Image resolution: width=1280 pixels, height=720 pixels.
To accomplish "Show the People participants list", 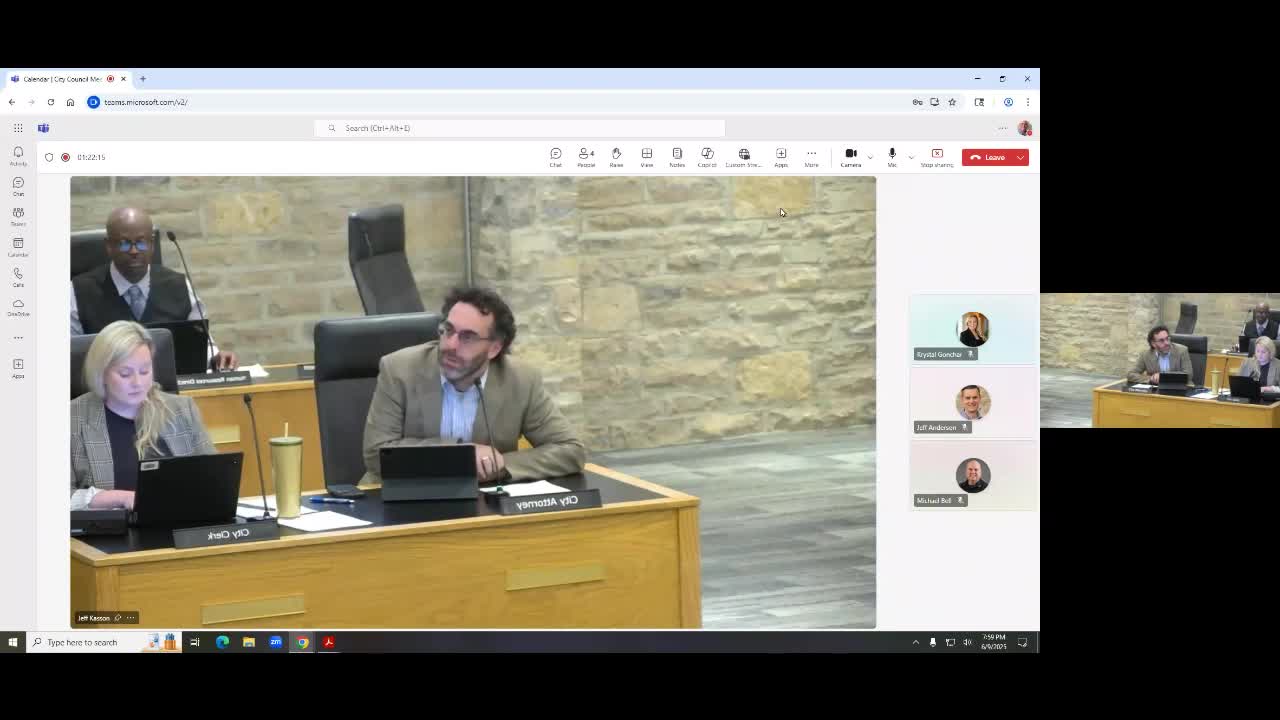I will coord(586,156).
